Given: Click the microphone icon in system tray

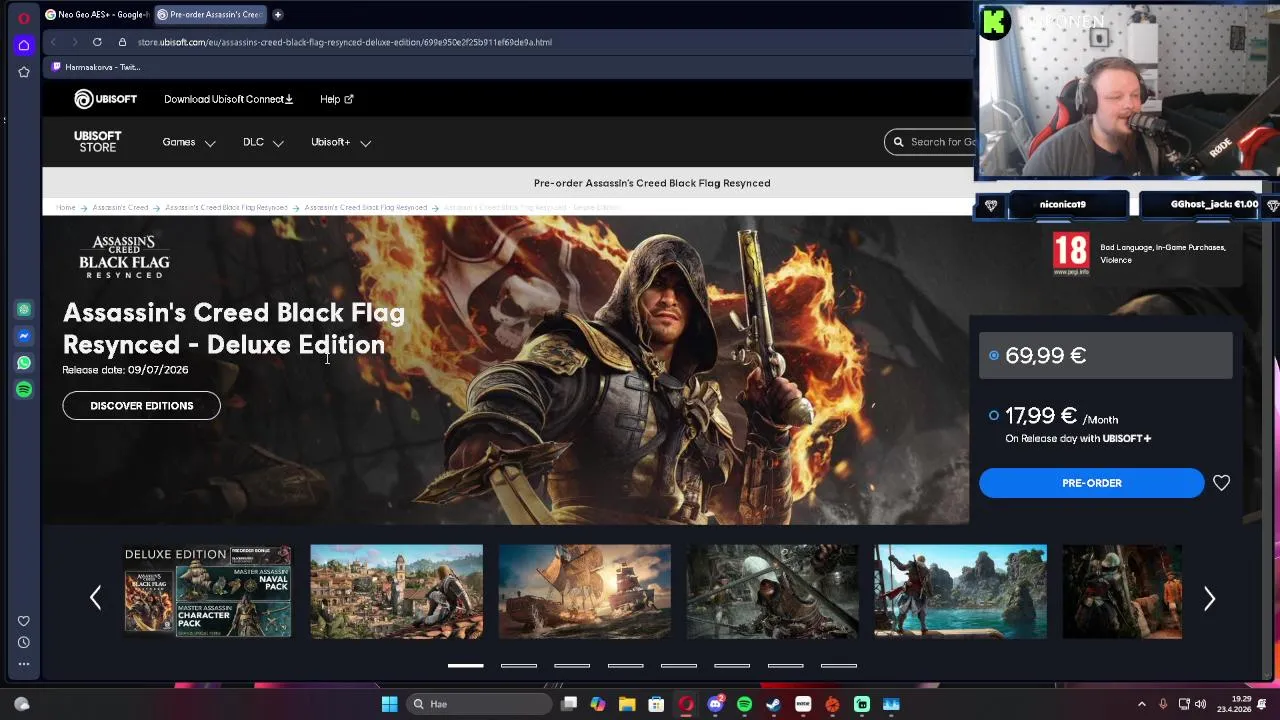Looking at the screenshot, I should pos(1163,704).
